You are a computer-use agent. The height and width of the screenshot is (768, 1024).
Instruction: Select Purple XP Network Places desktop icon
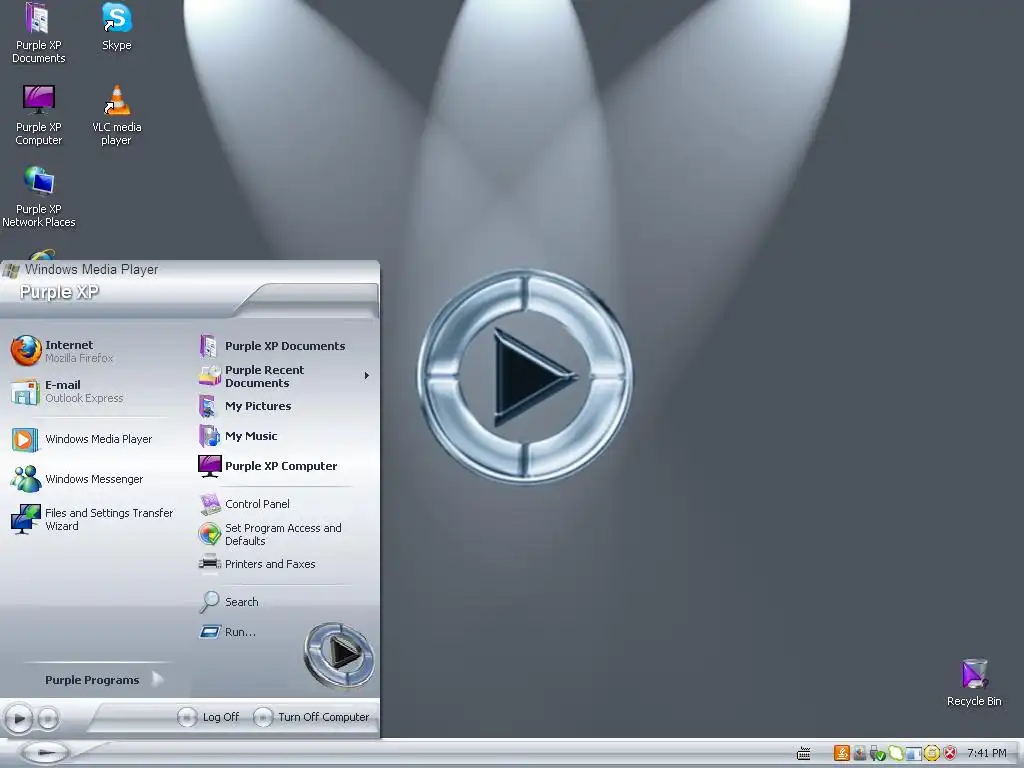coord(39,197)
